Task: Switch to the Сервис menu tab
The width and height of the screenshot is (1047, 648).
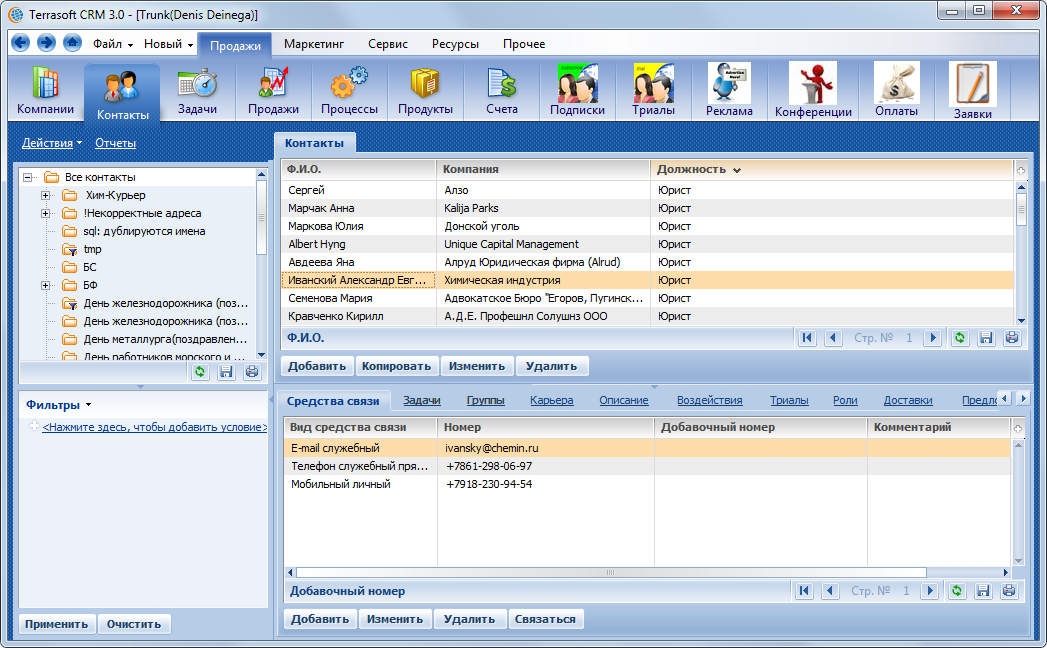Action: [x=387, y=44]
